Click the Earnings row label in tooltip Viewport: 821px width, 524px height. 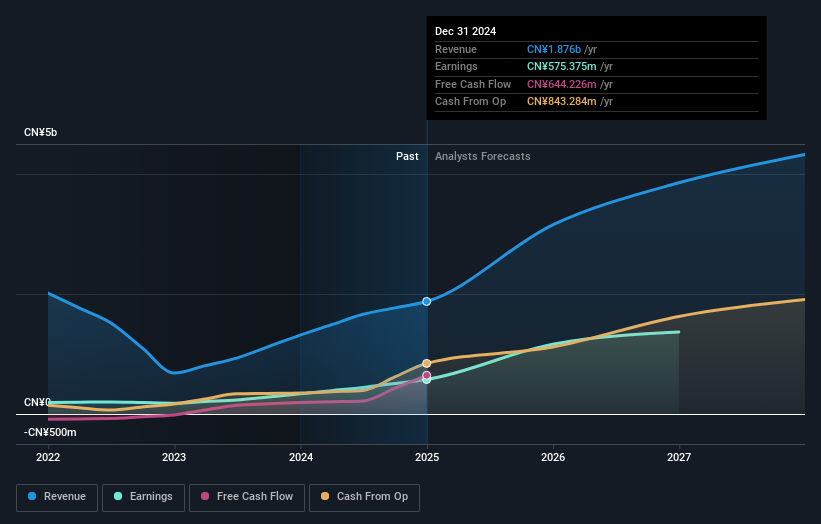[x=456, y=66]
